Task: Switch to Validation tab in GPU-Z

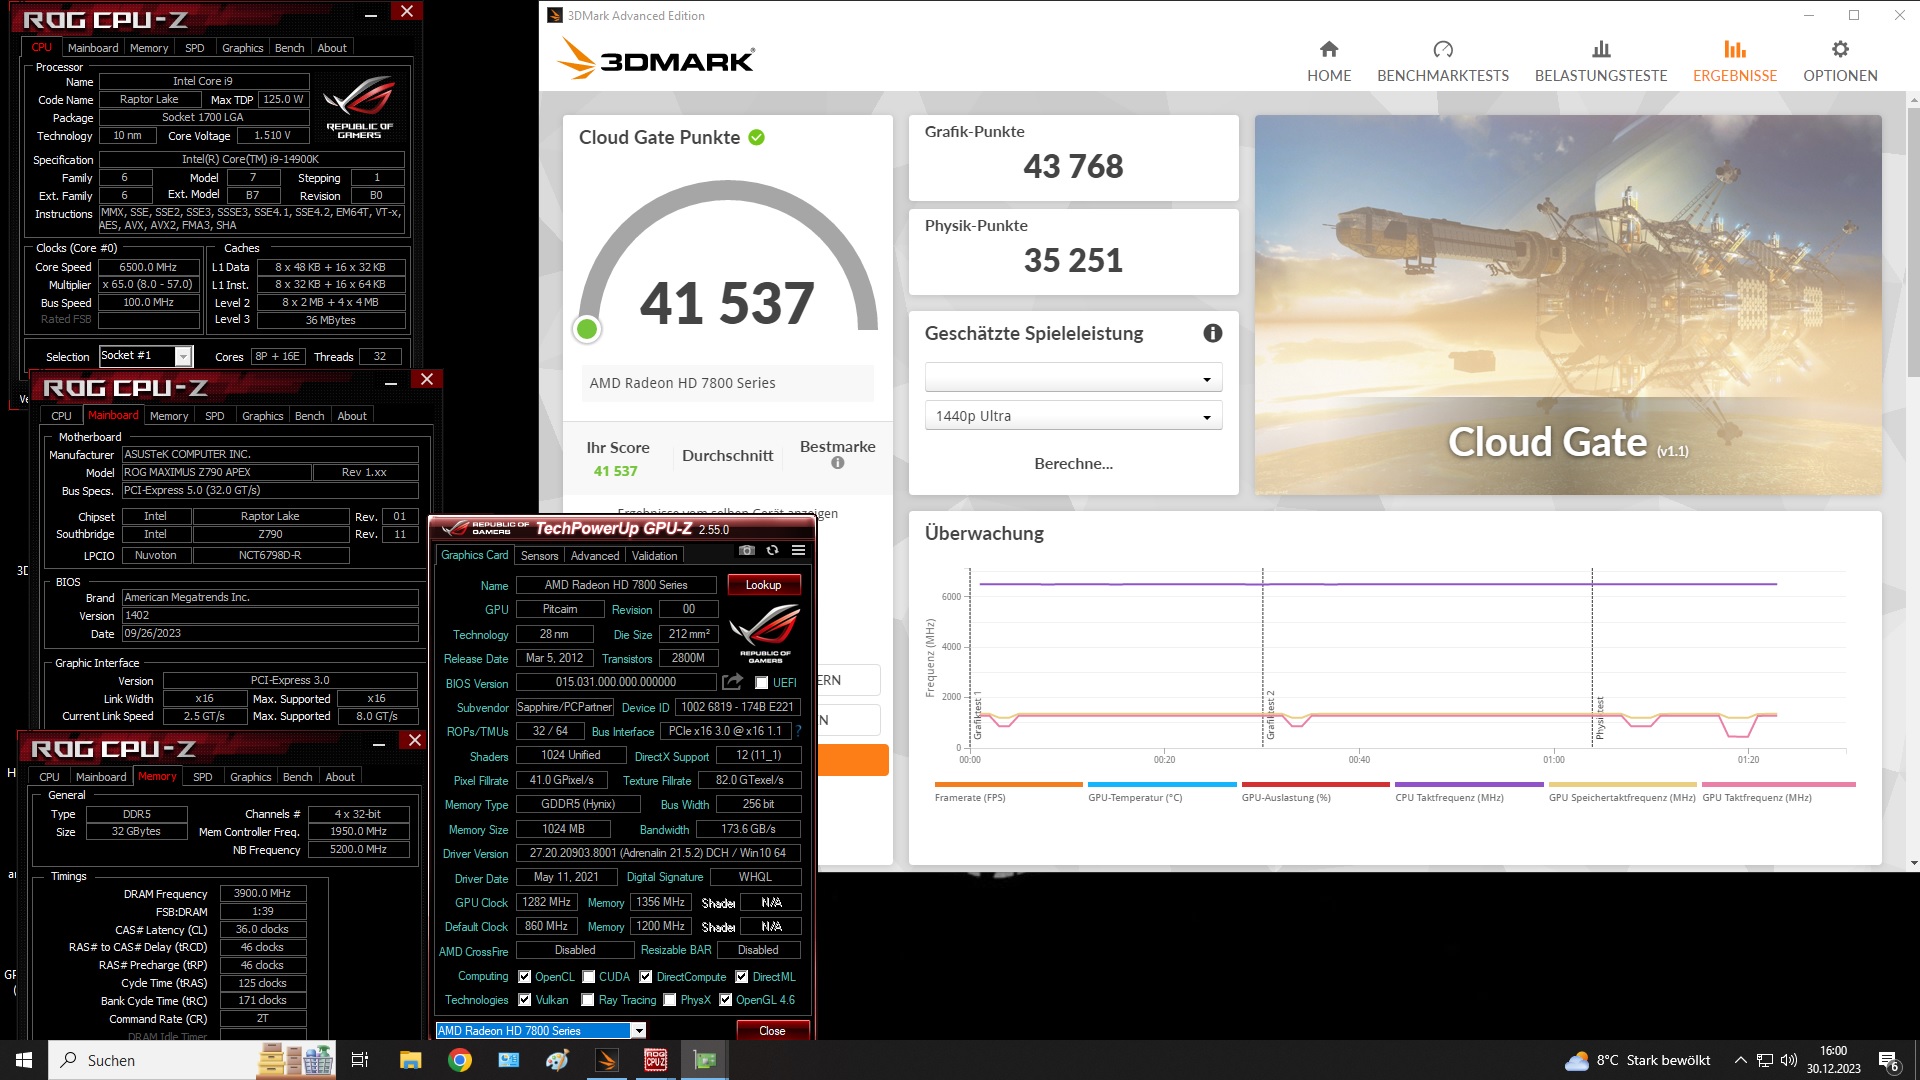Action: [x=654, y=556]
